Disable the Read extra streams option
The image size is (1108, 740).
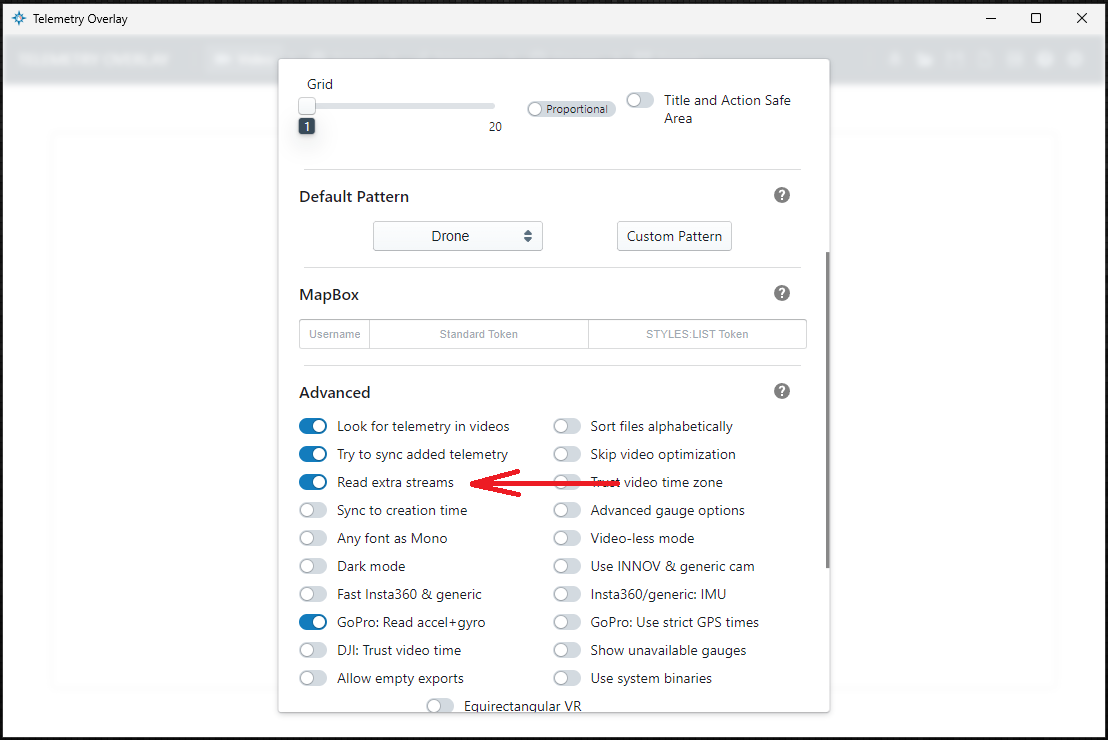pos(313,482)
